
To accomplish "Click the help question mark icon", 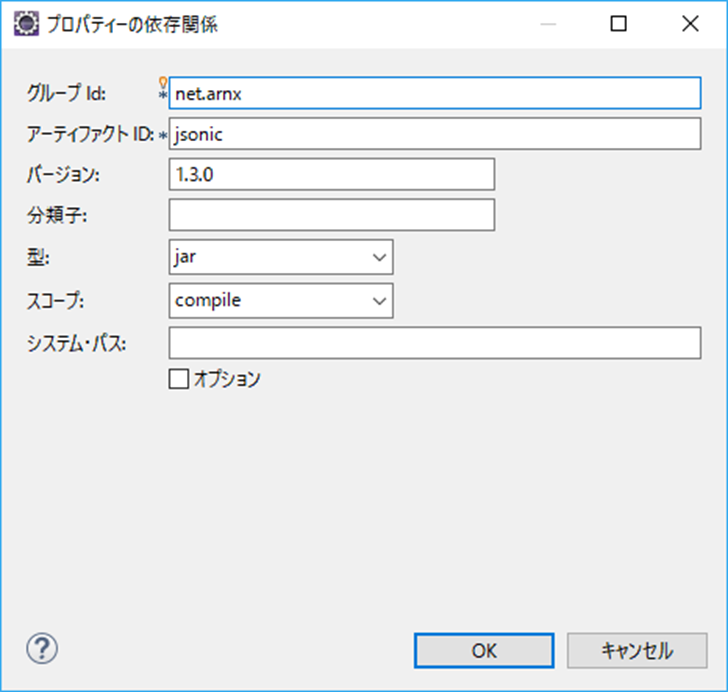I will click(x=42, y=648).
